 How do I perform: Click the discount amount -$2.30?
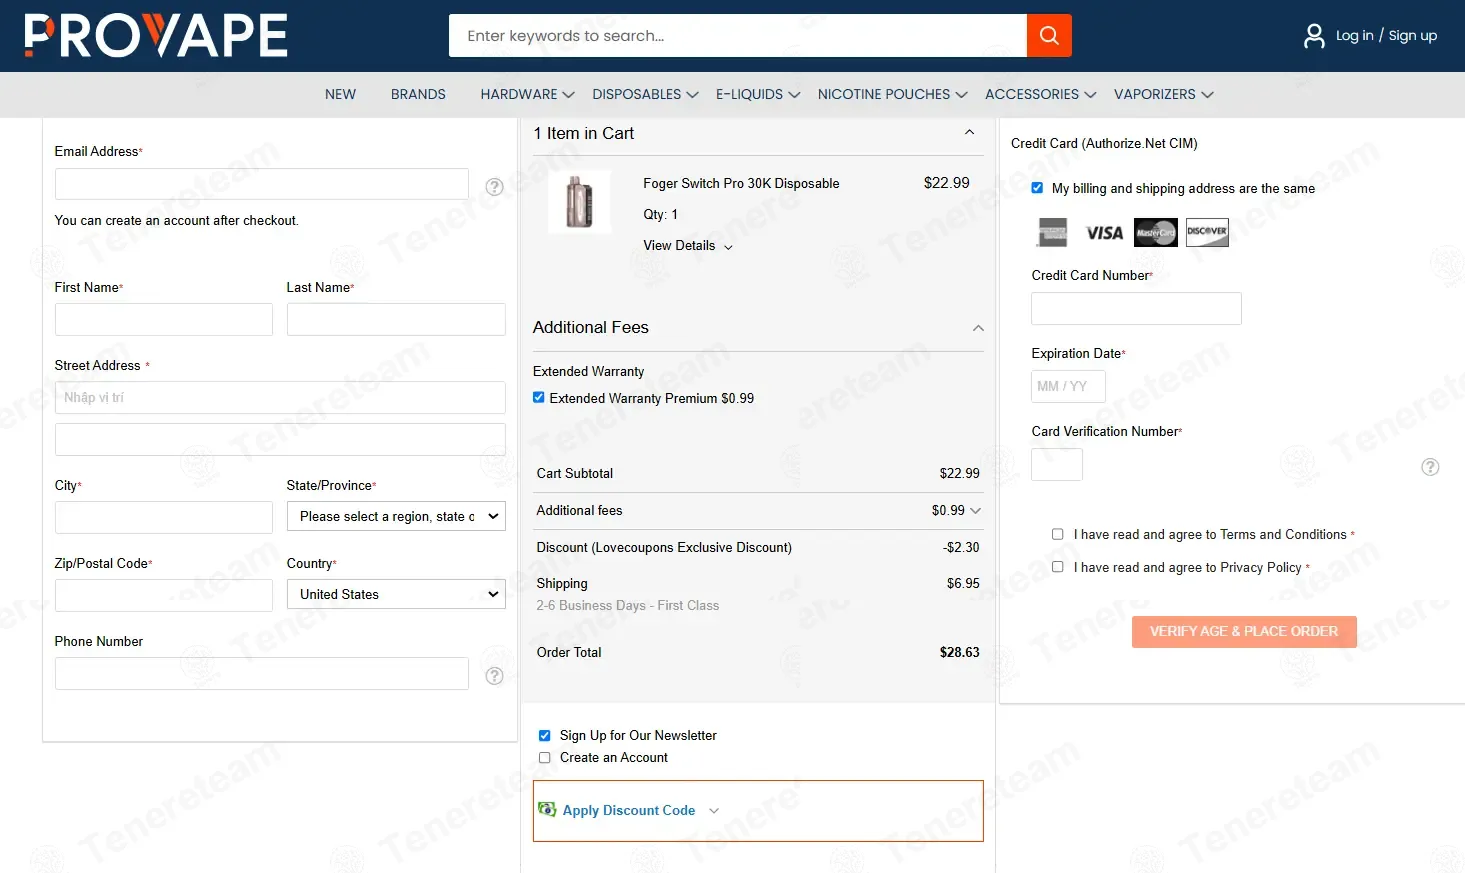pos(961,547)
